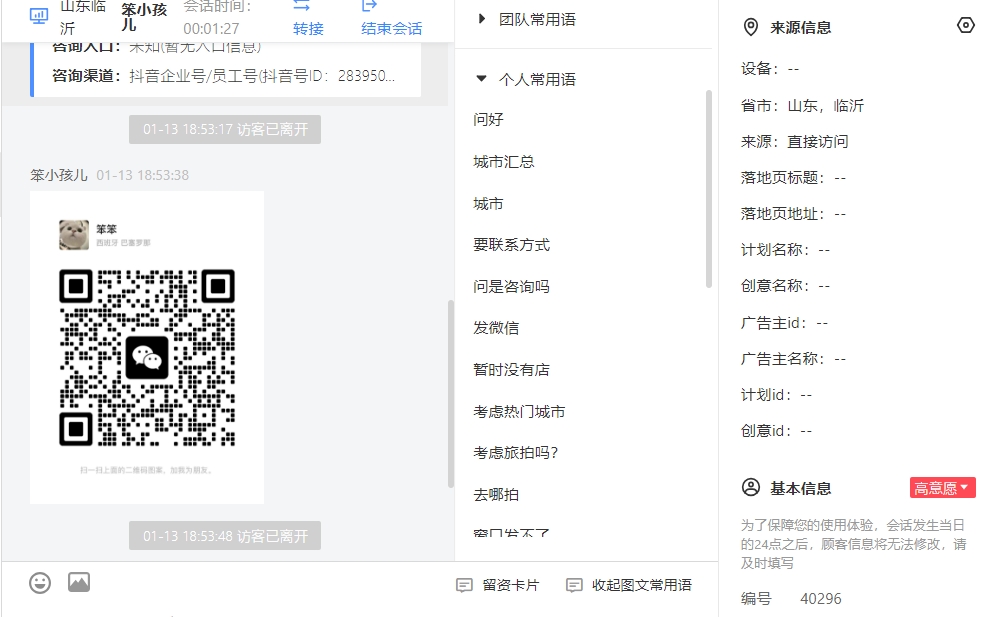Open the 高意愿 intent dropdown
984x617 pixels.
pos(943,488)
